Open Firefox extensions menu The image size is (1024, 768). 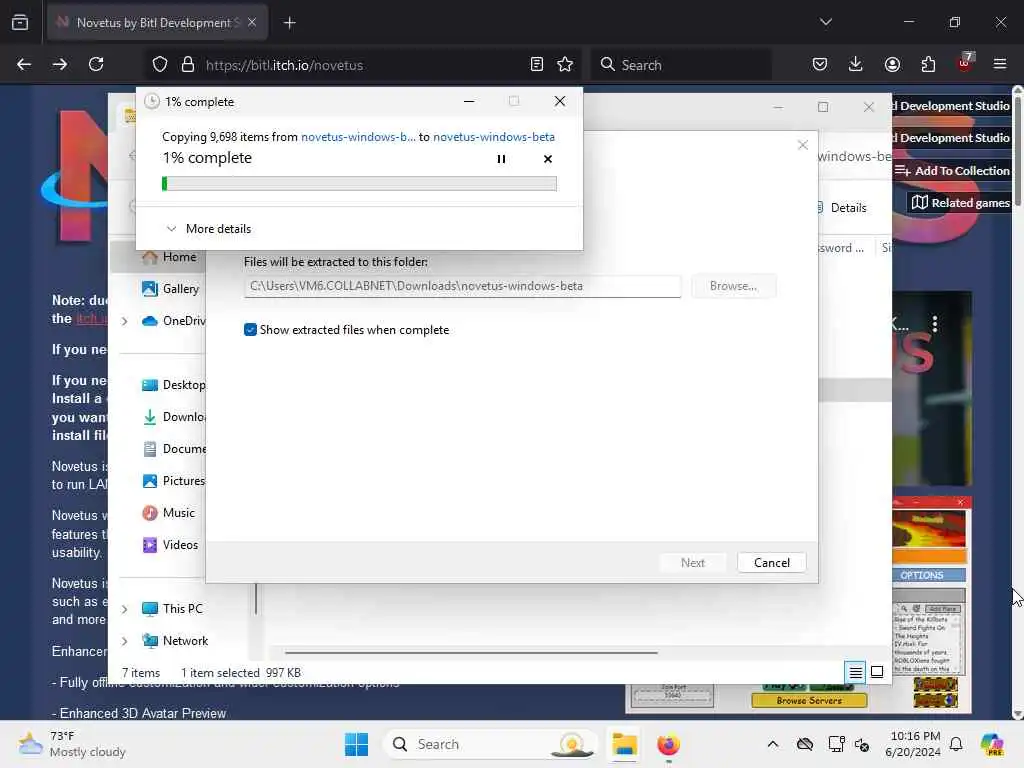[928, 64]
